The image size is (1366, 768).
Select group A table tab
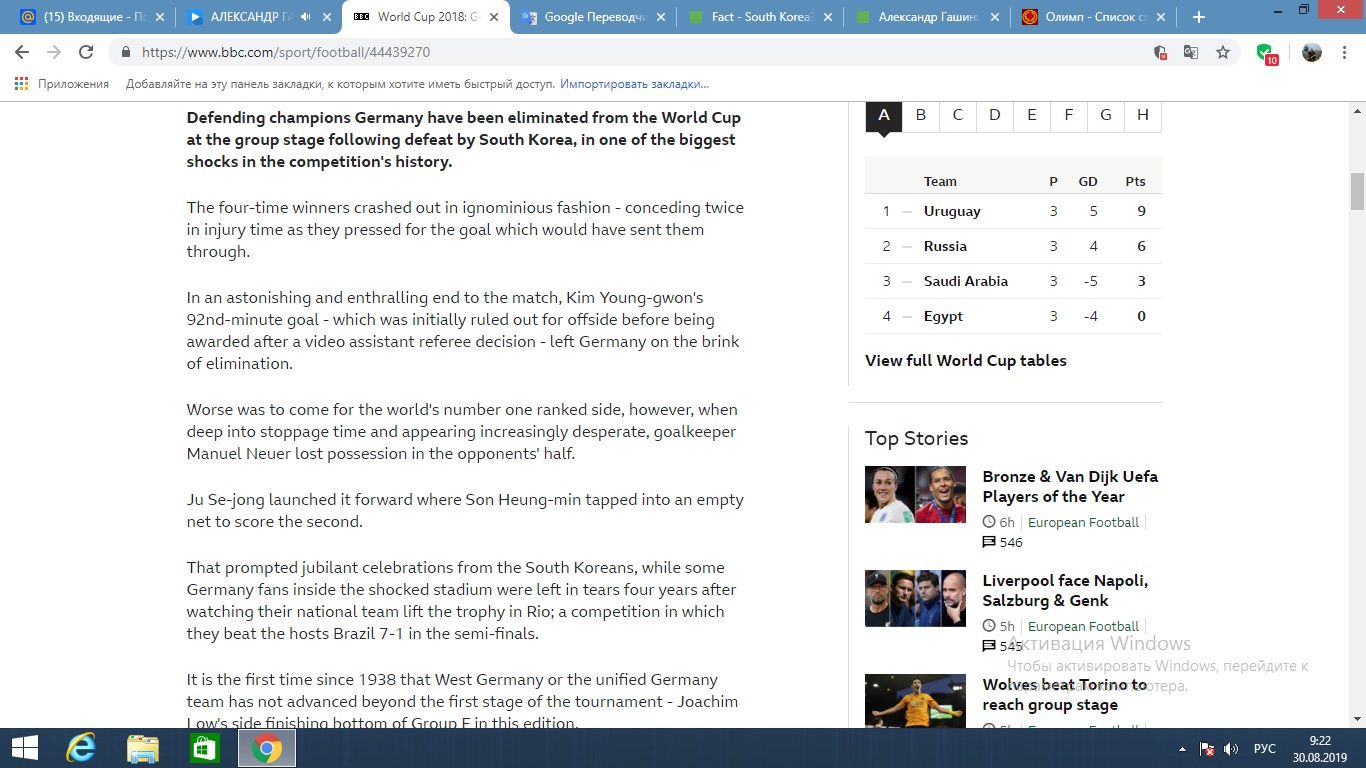(x=884, y=115)
